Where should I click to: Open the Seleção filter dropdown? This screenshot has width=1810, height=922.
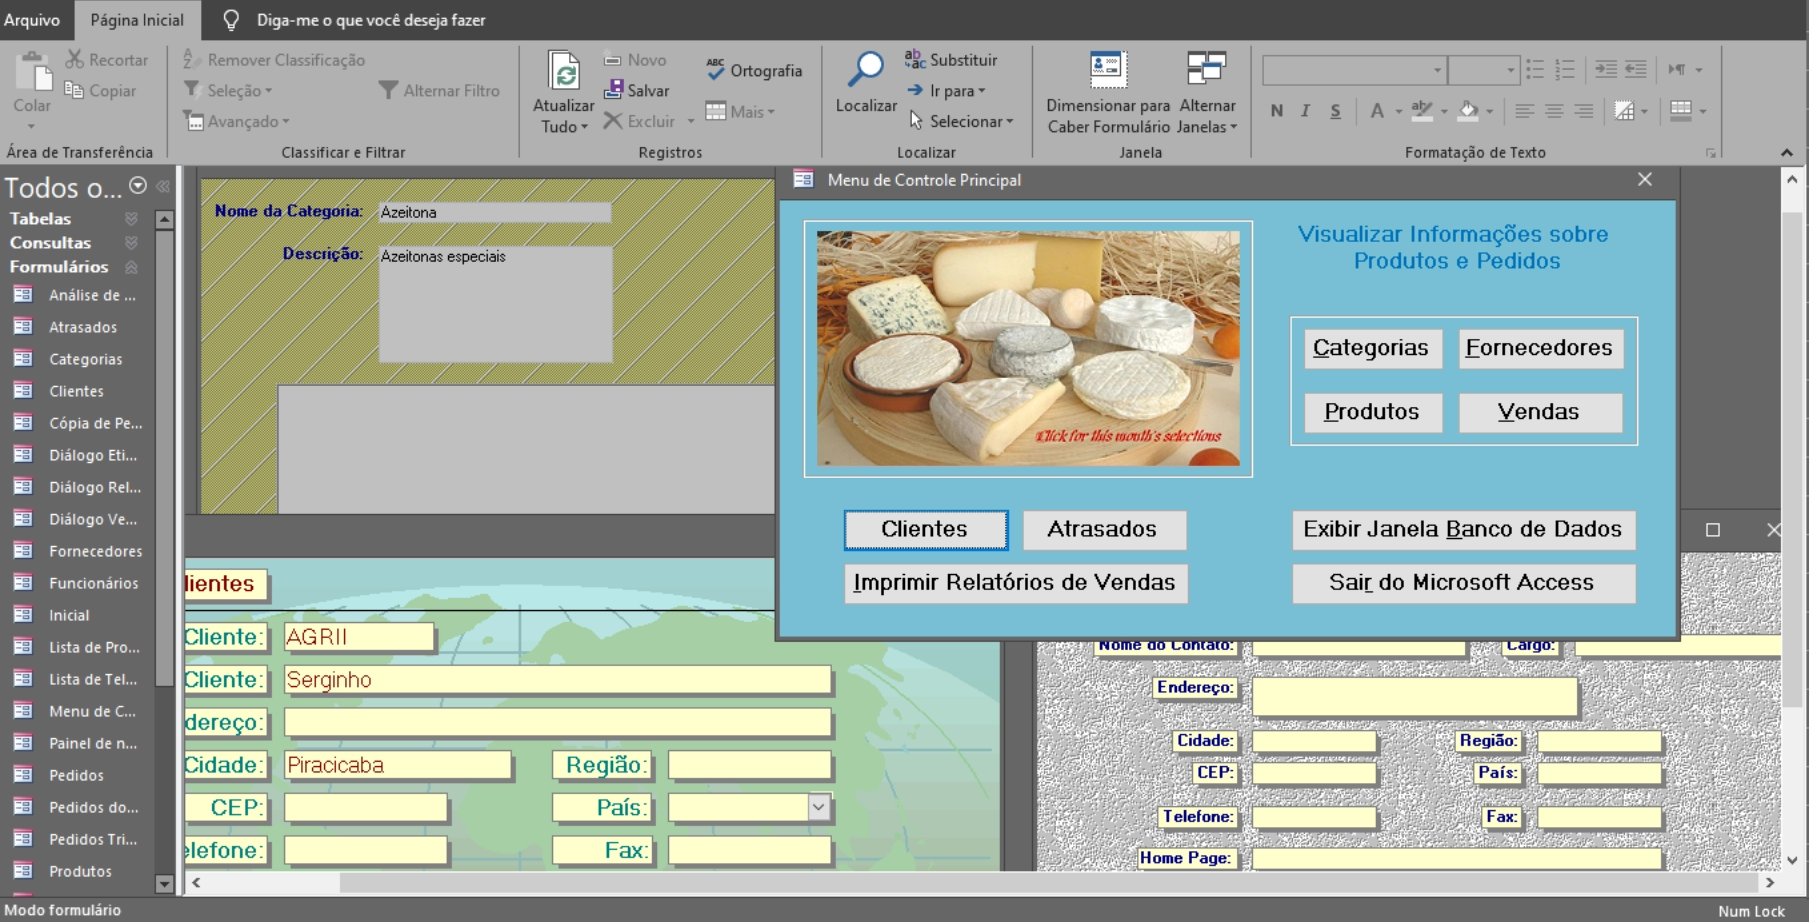(228, 90)
